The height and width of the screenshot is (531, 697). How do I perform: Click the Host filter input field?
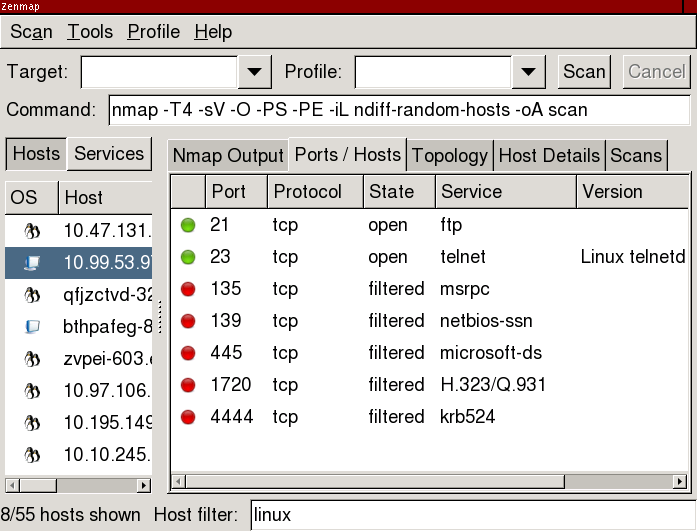[473, 515]
